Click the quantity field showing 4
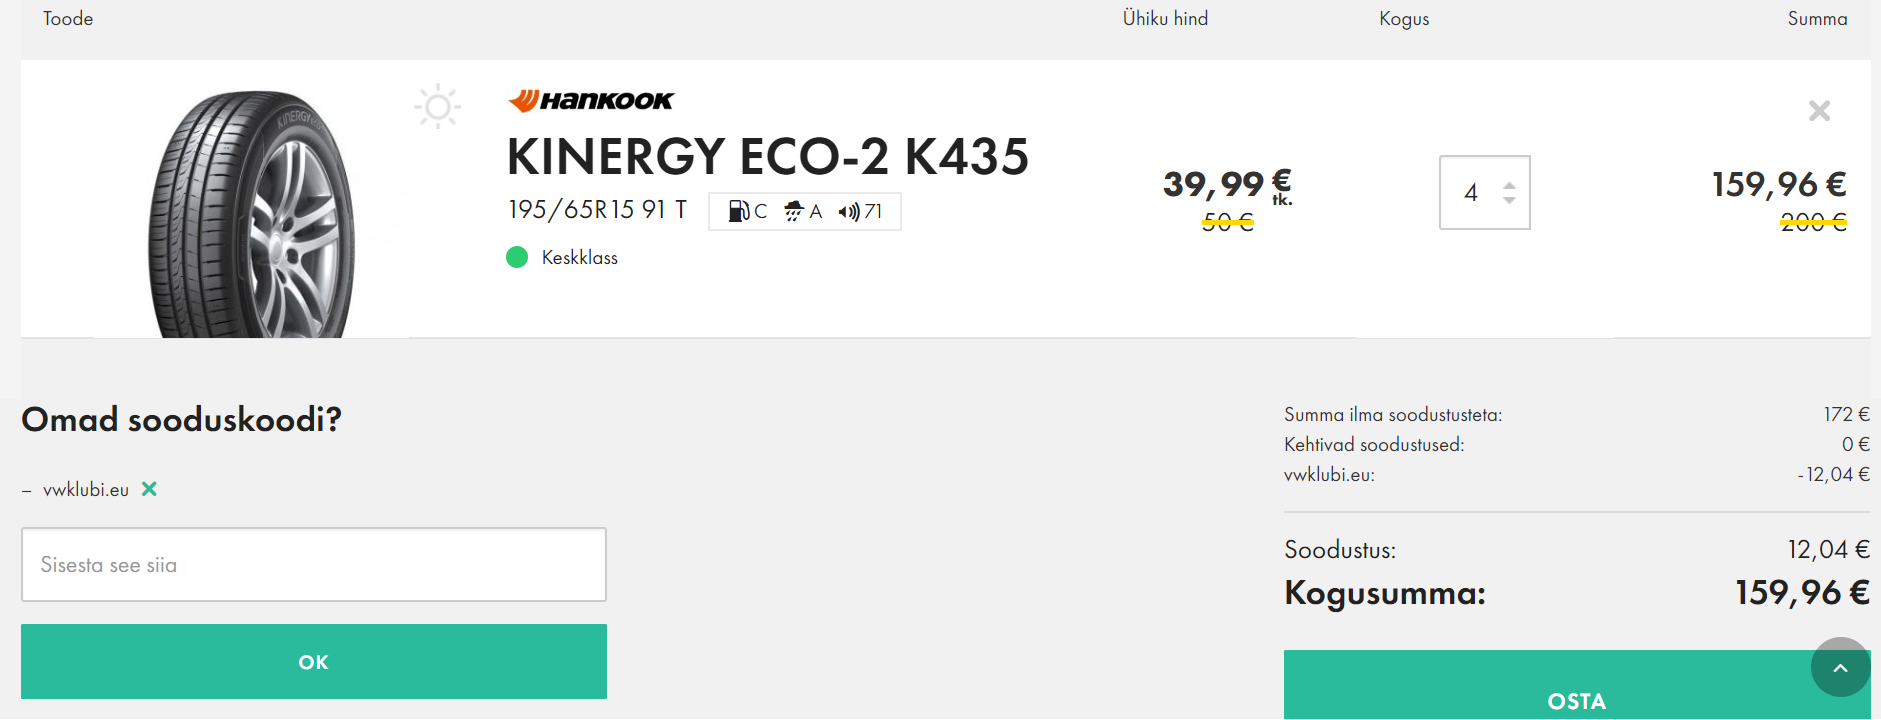 (x=1471, y=192)
